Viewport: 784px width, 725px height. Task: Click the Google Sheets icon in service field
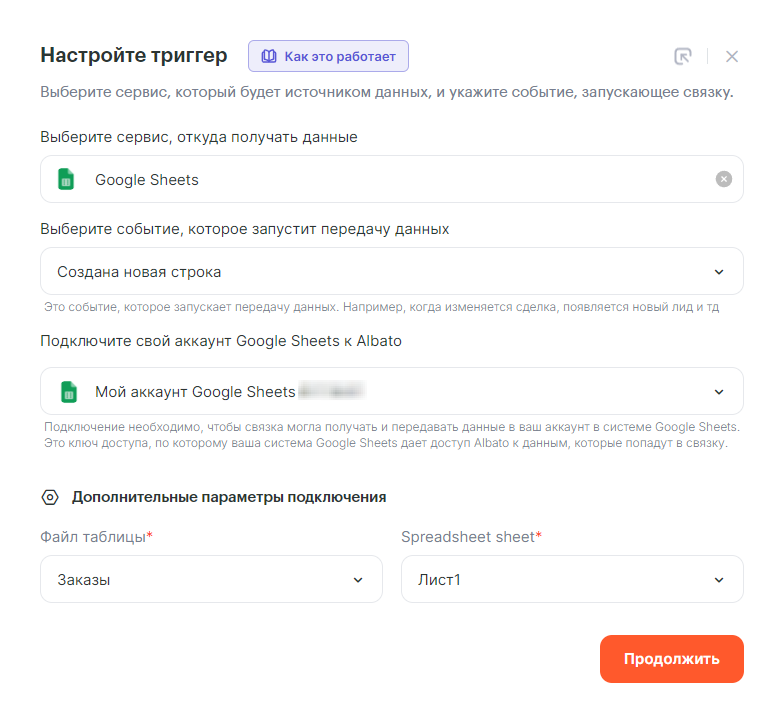66,180
